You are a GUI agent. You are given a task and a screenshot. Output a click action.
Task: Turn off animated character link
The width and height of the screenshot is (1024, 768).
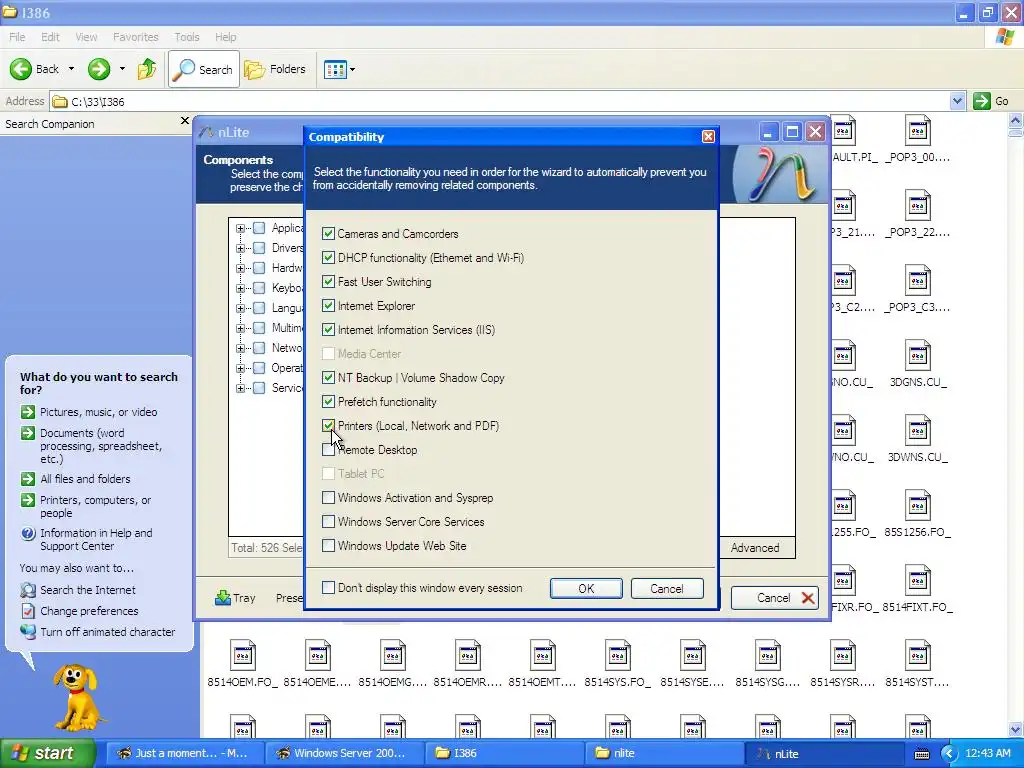(107, 632)
